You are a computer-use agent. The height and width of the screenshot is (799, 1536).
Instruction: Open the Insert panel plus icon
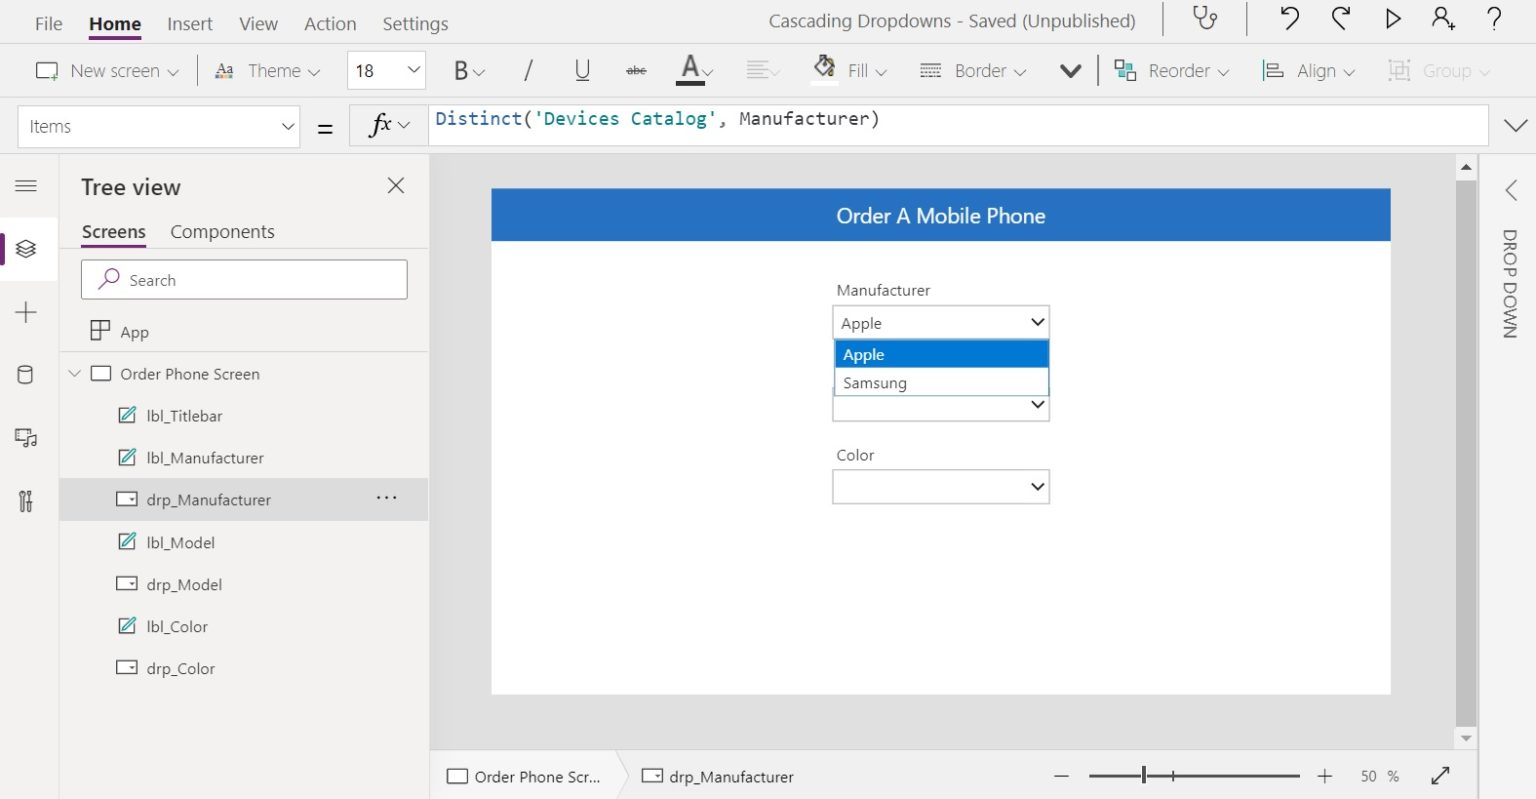point(25,312)
